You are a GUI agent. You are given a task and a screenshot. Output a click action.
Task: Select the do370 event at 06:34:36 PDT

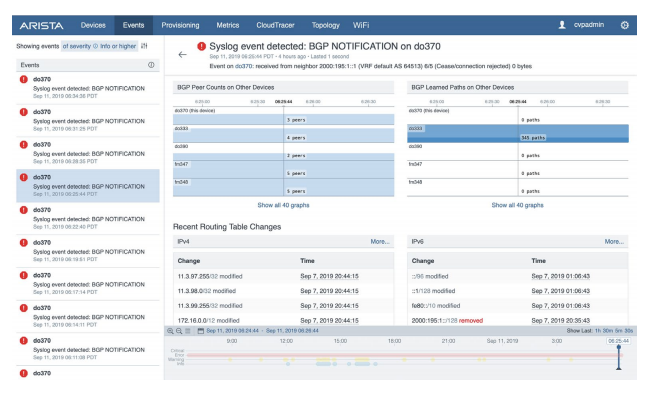click(x=88, y=87)
